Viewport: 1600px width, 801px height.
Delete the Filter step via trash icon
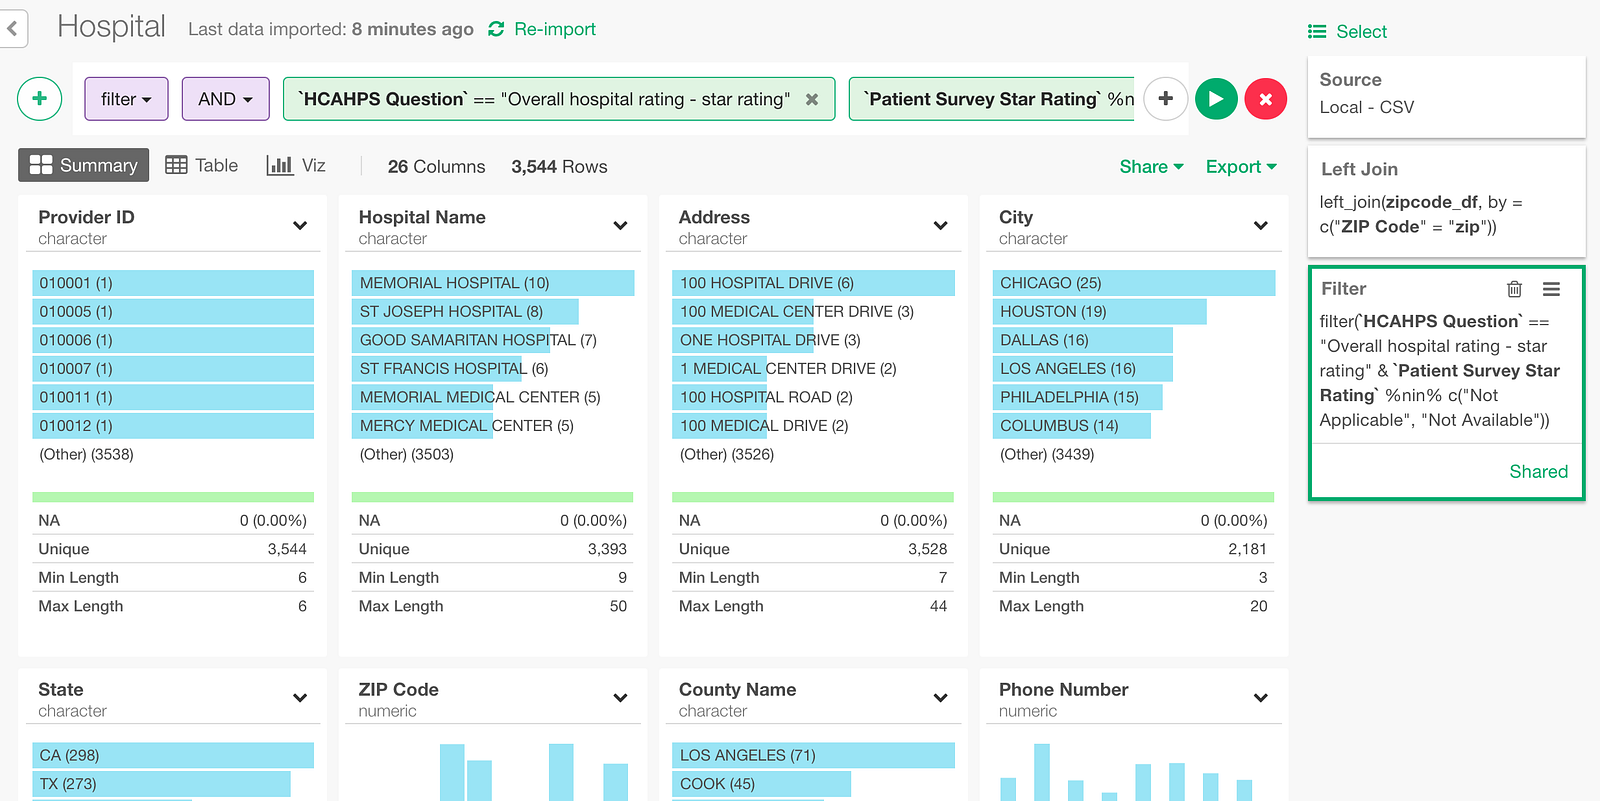[x=1514, y=289]
